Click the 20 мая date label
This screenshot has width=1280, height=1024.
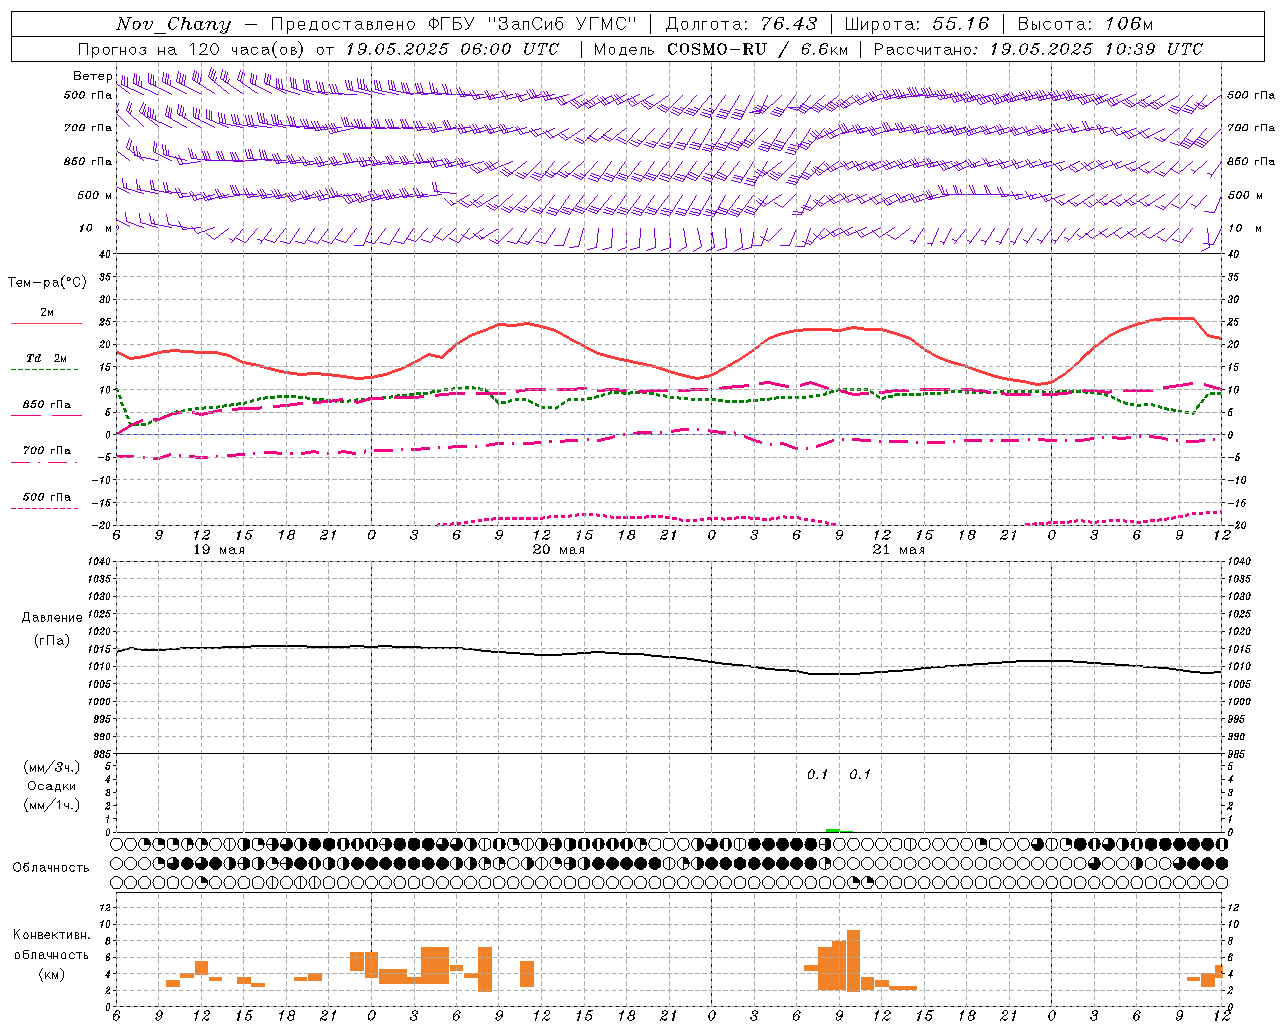559,550
